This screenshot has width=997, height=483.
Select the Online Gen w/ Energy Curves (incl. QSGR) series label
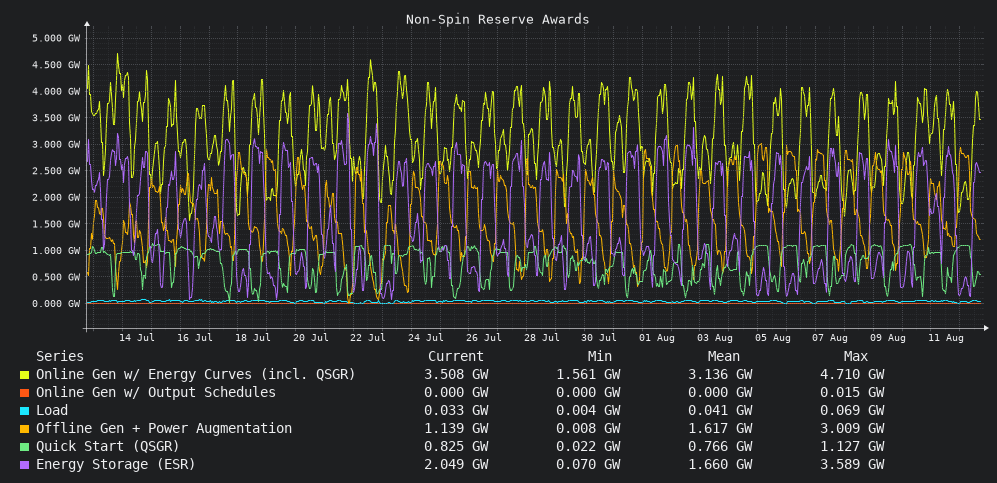[195, 375]
